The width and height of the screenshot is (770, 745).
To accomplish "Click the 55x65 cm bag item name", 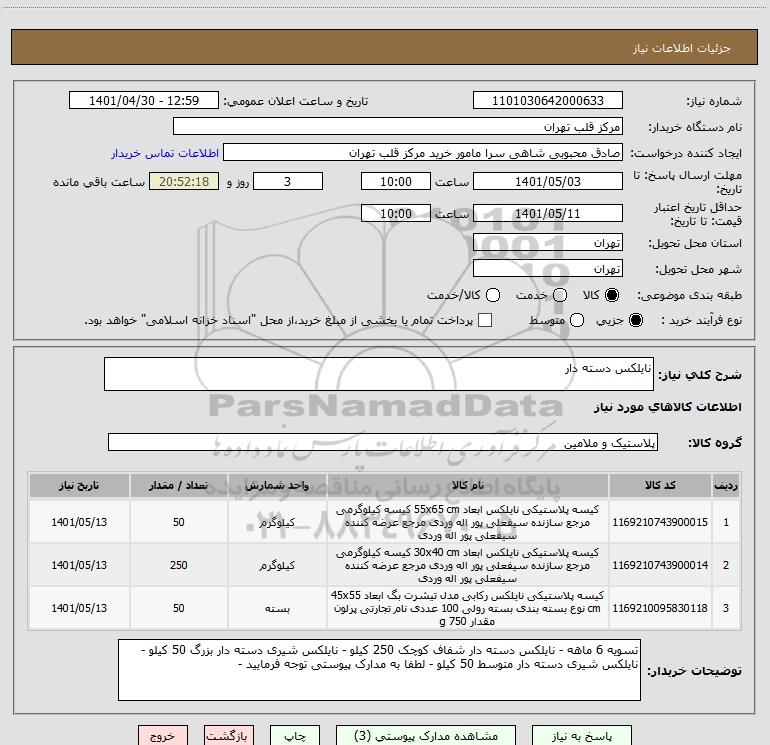I will (x=467, y=522).
